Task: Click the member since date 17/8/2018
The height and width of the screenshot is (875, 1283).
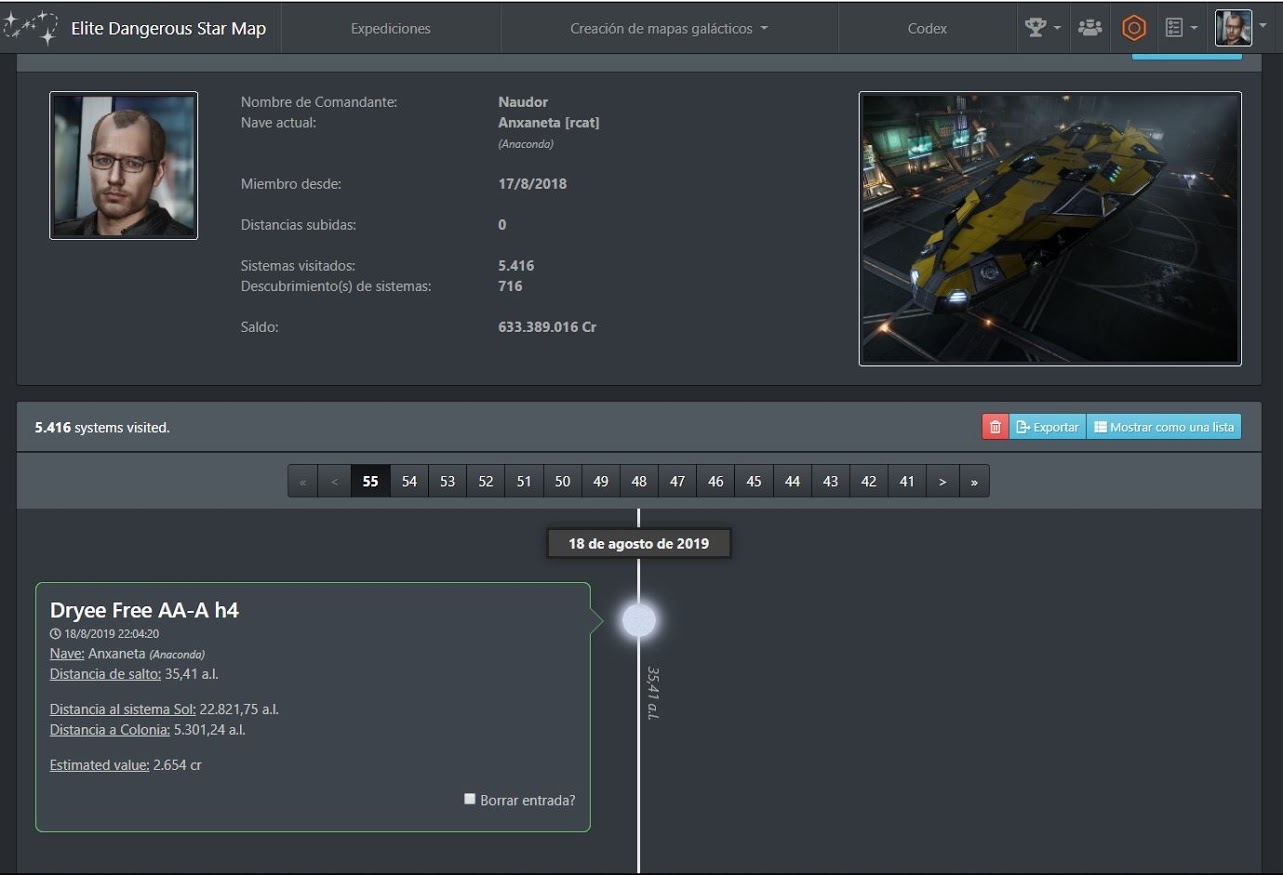Action: [532, 184]
